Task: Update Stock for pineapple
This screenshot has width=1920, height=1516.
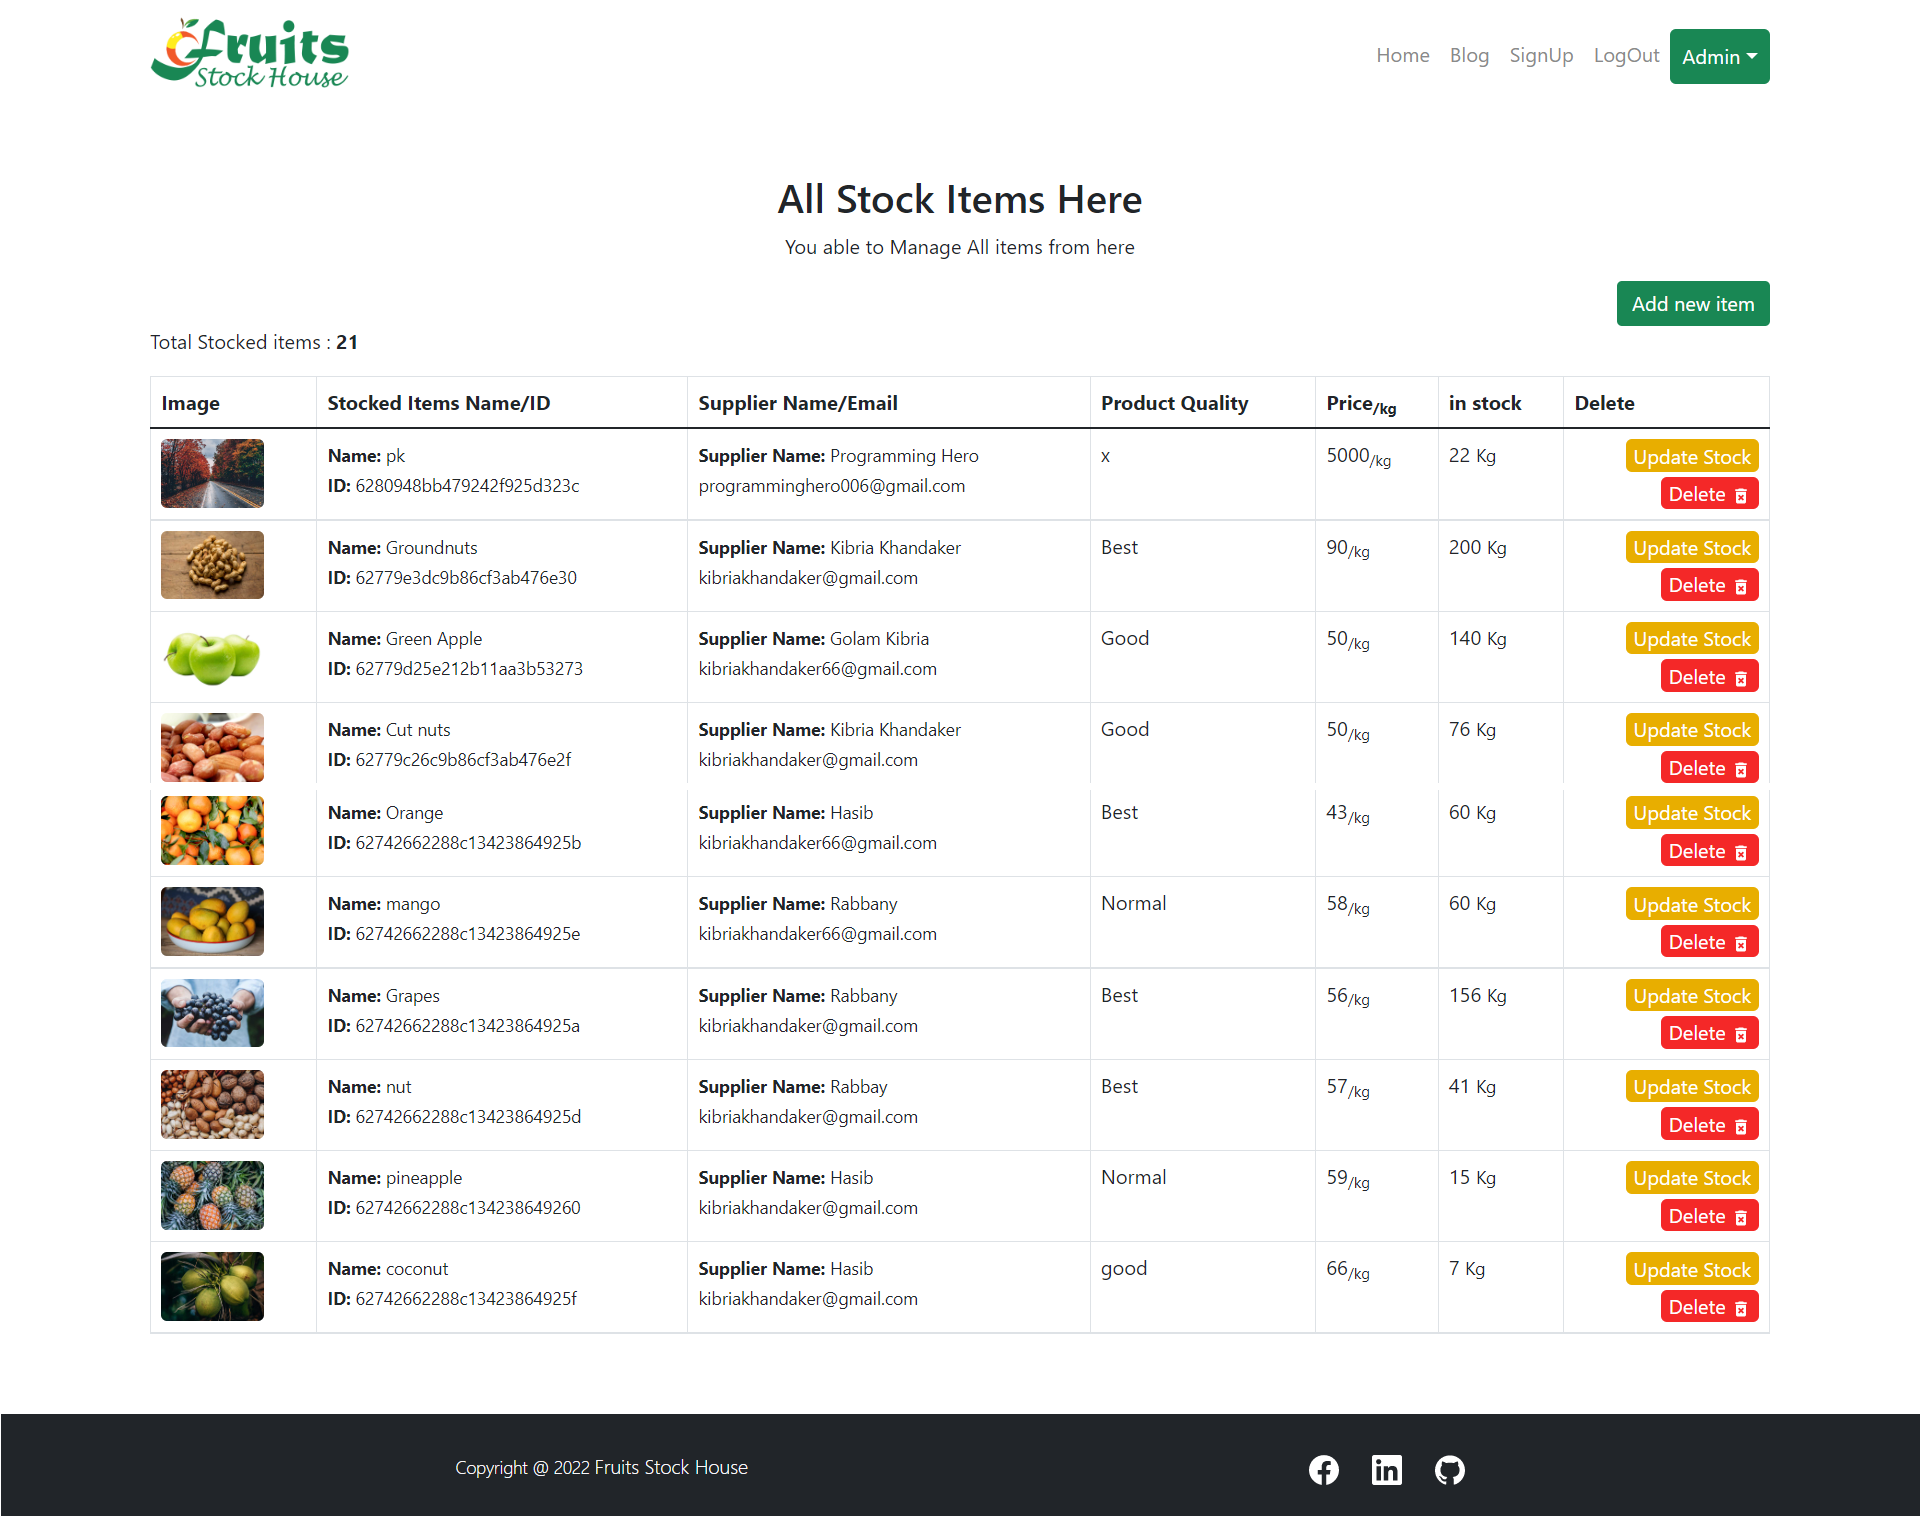Action: point(1692,1178)
